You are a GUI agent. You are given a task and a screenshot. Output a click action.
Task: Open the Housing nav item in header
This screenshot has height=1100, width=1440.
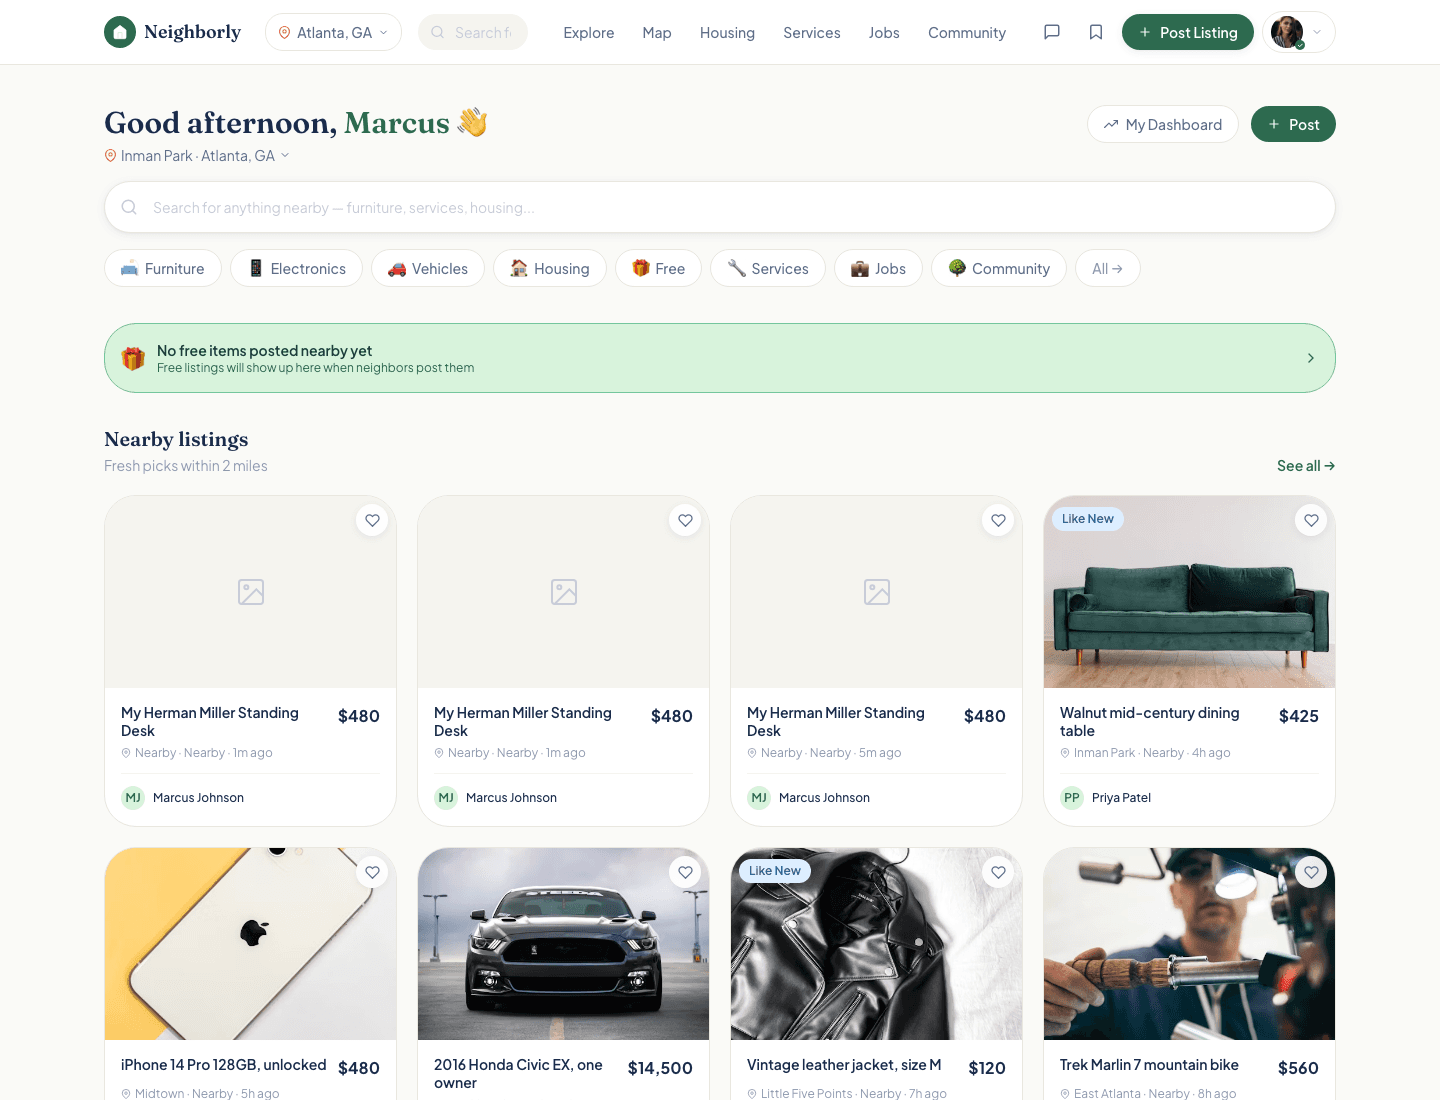727,33
